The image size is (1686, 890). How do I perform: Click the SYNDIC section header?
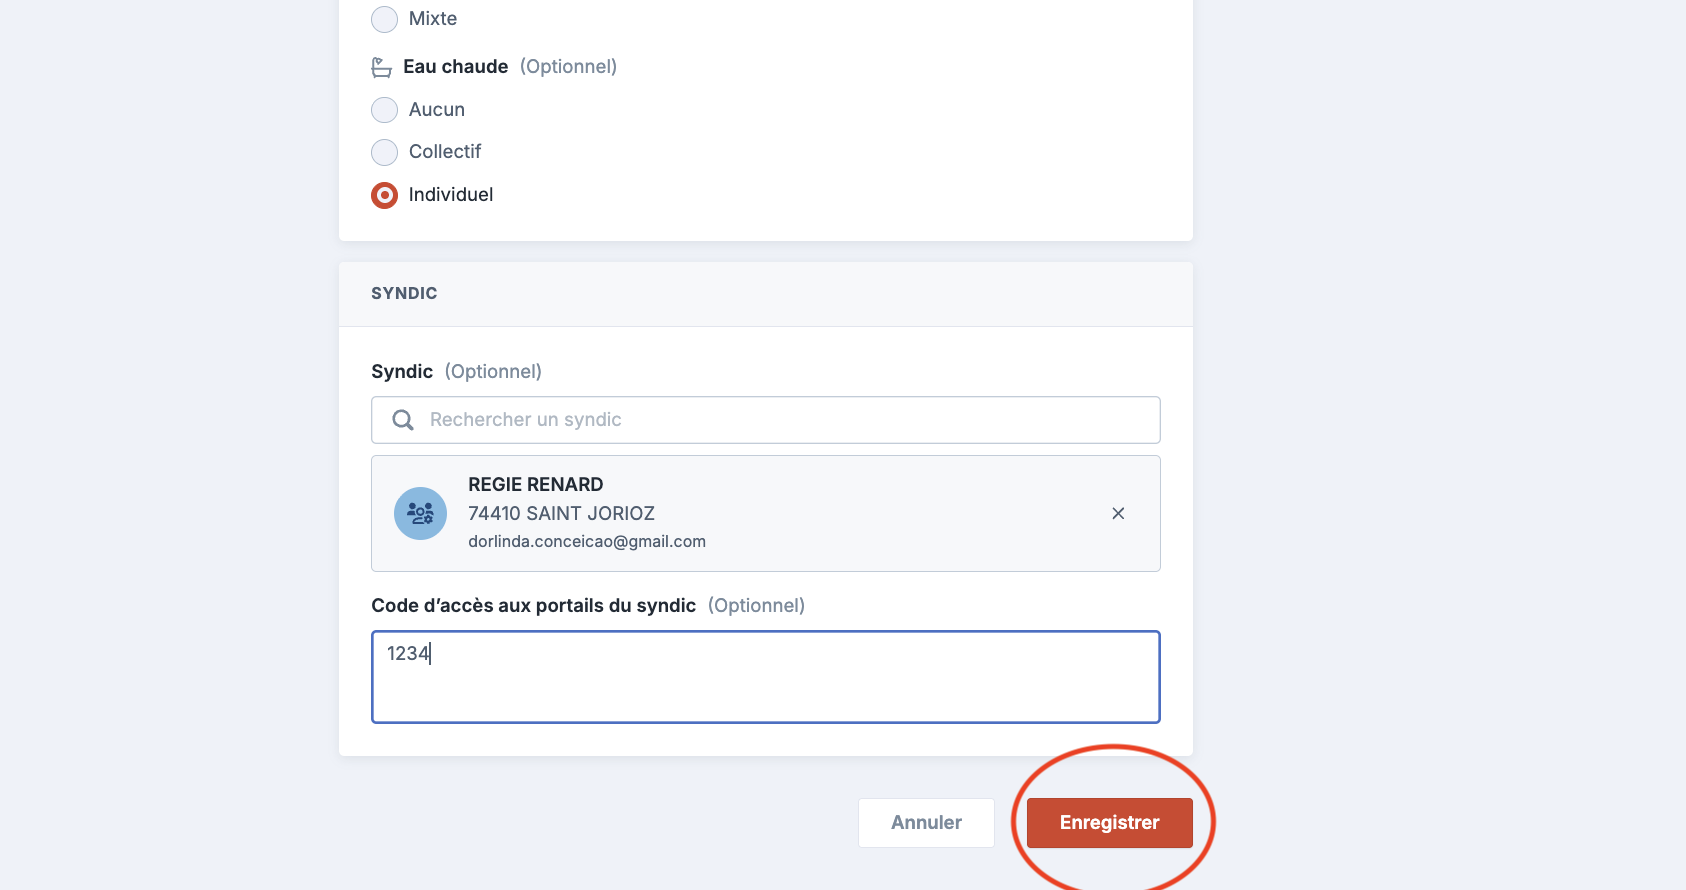404,294
